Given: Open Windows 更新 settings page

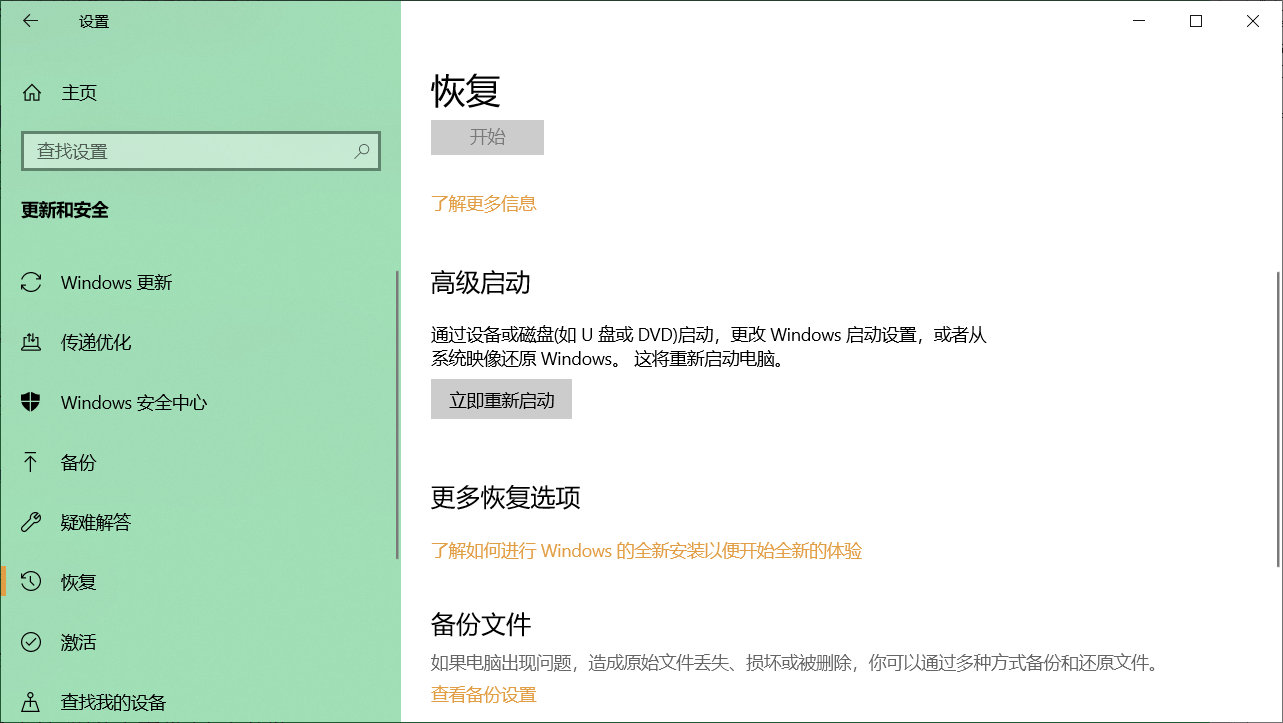Looking at the screenshot, I should (200, 282).
